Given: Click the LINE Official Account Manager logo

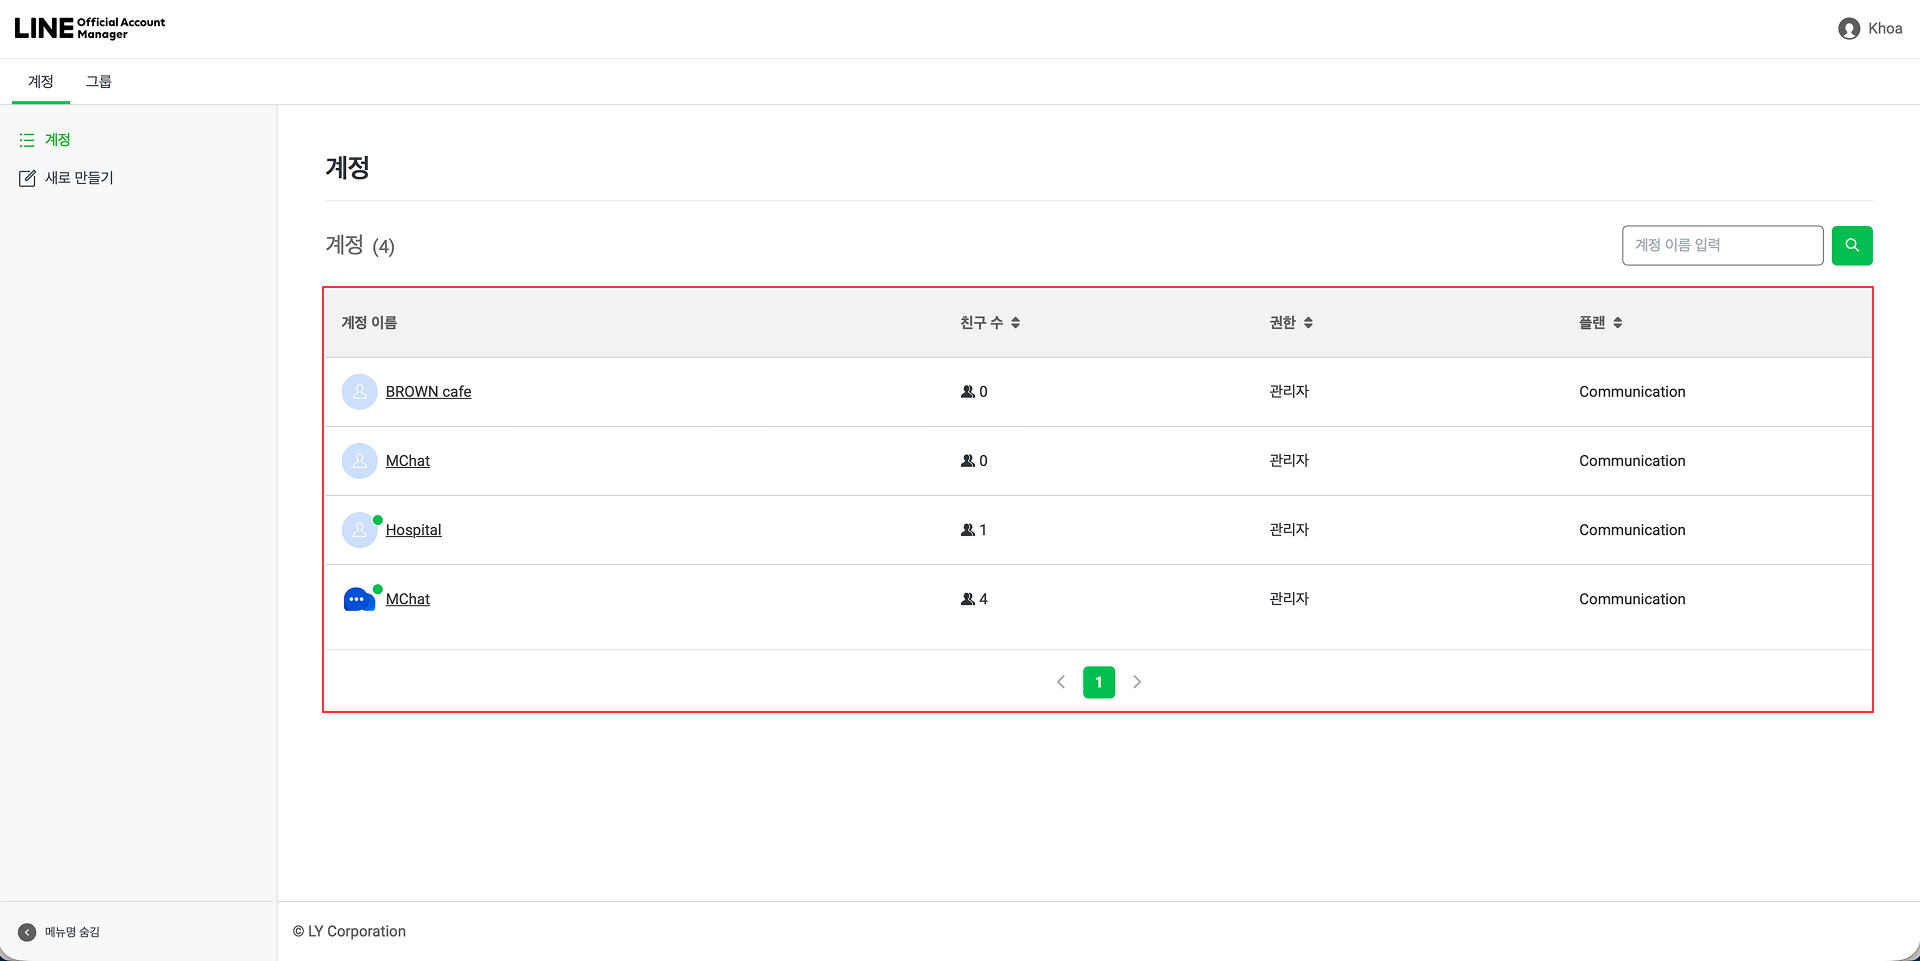Looking at the screenshot, I should coord(90,28).
